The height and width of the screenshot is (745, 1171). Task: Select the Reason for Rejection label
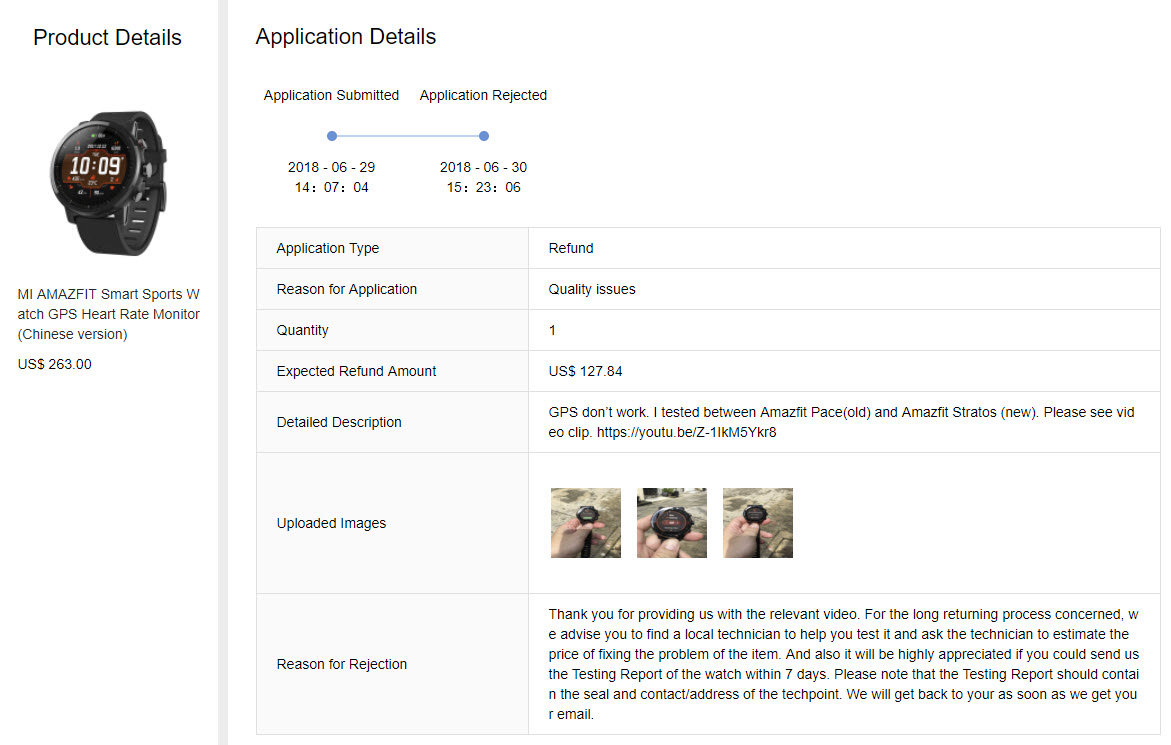pos(342,664)
